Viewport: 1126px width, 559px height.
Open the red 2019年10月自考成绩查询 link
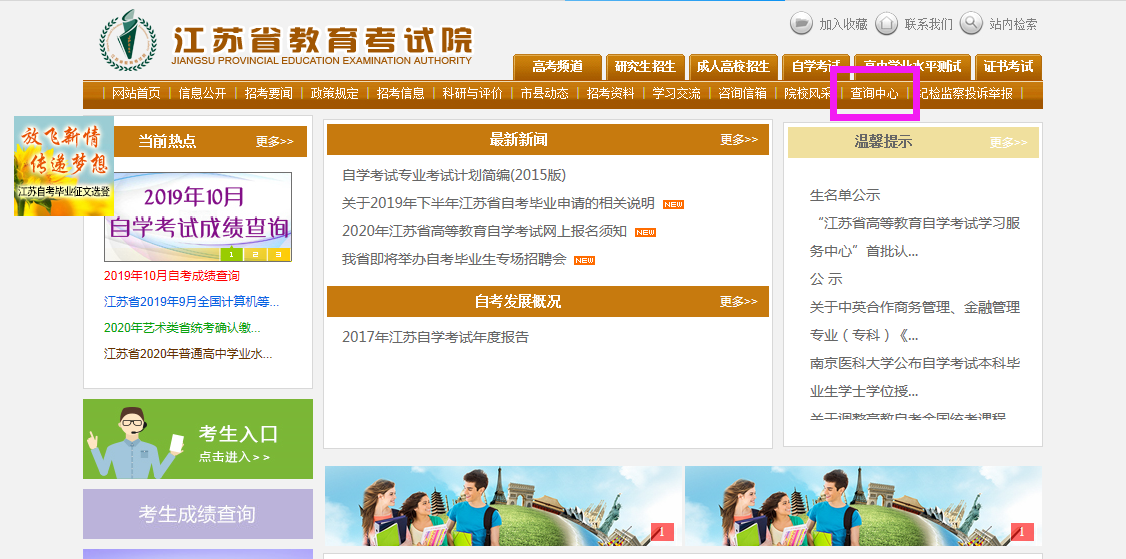(172, 275)
